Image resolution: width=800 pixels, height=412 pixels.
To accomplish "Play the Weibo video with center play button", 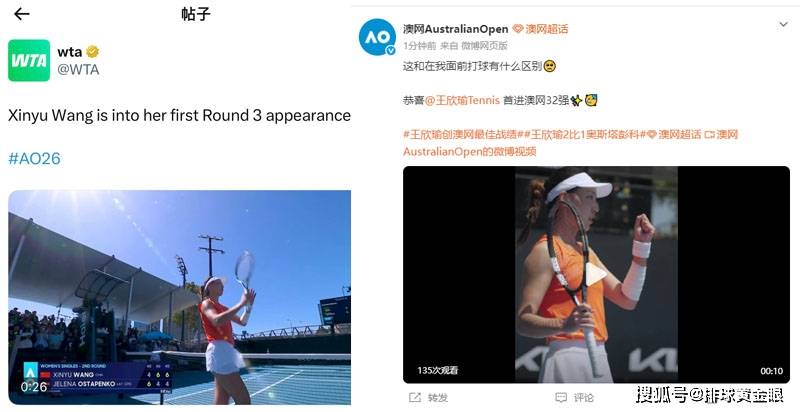I will pyautogui.click(x=595, y=274).
